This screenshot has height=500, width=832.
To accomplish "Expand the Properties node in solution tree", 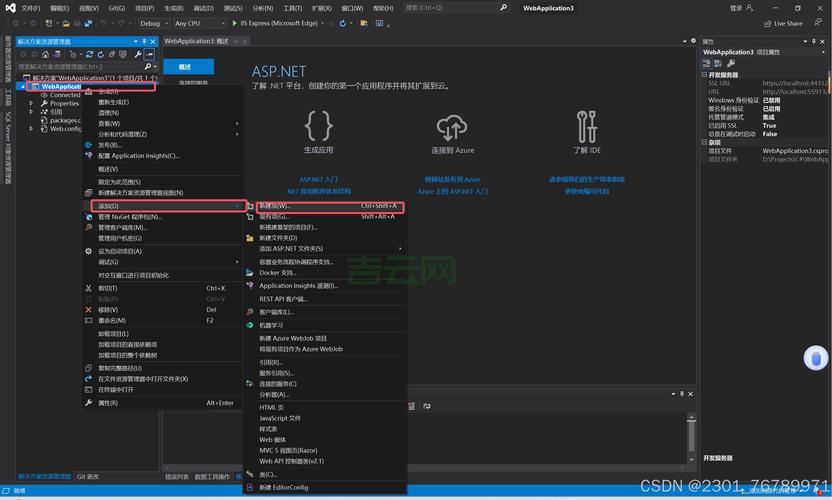I will tap(31, 103).
